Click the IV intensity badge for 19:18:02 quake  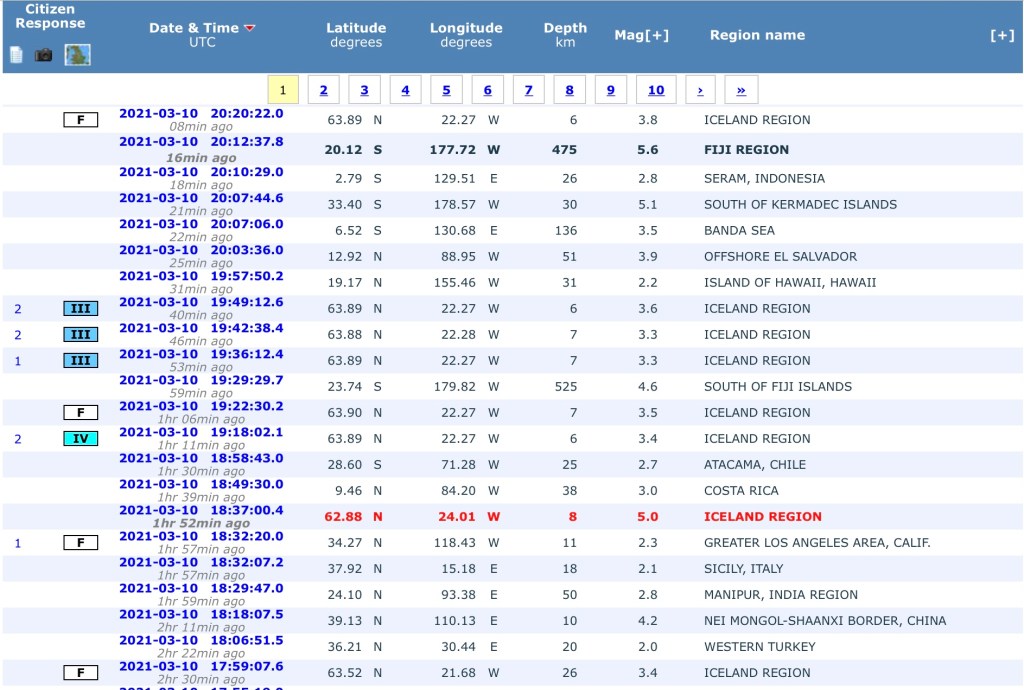pyautogui.click(x=80, y=439)
